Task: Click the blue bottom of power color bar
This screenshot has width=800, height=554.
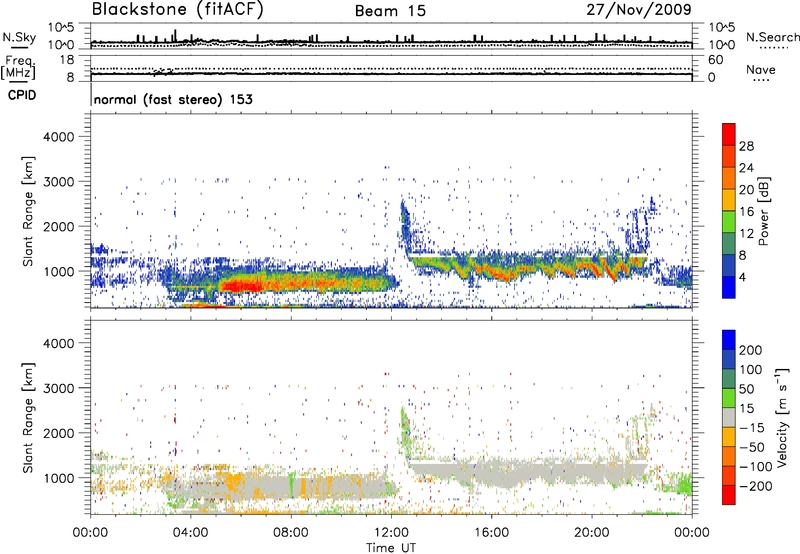Action: coord(729,287)
